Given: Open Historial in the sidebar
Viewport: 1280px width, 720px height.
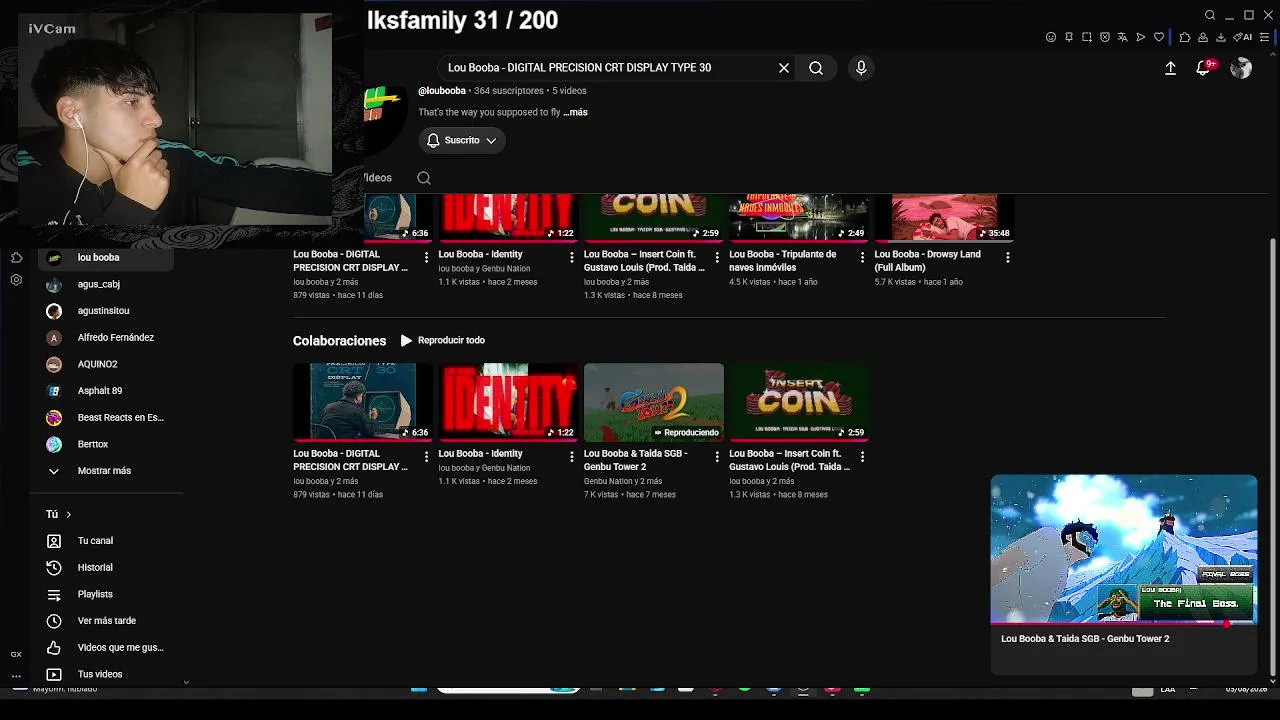Looking at the screenshot, I should [x=106, y=568].
